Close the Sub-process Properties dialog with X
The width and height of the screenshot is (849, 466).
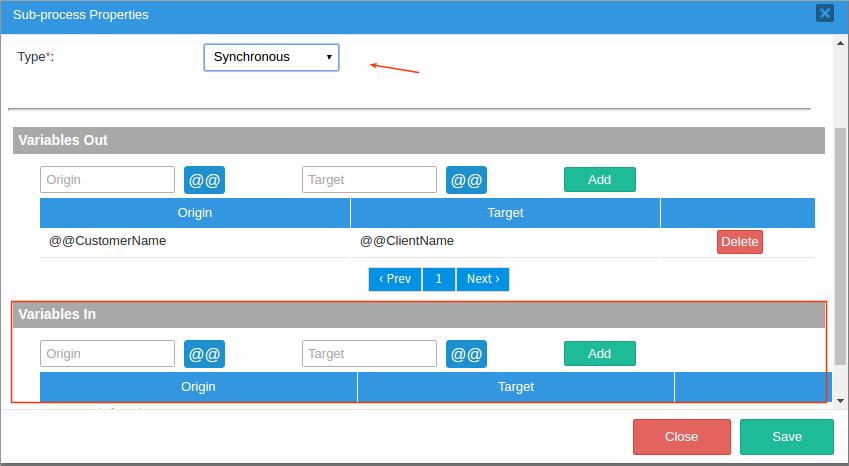tap(824, 13)
